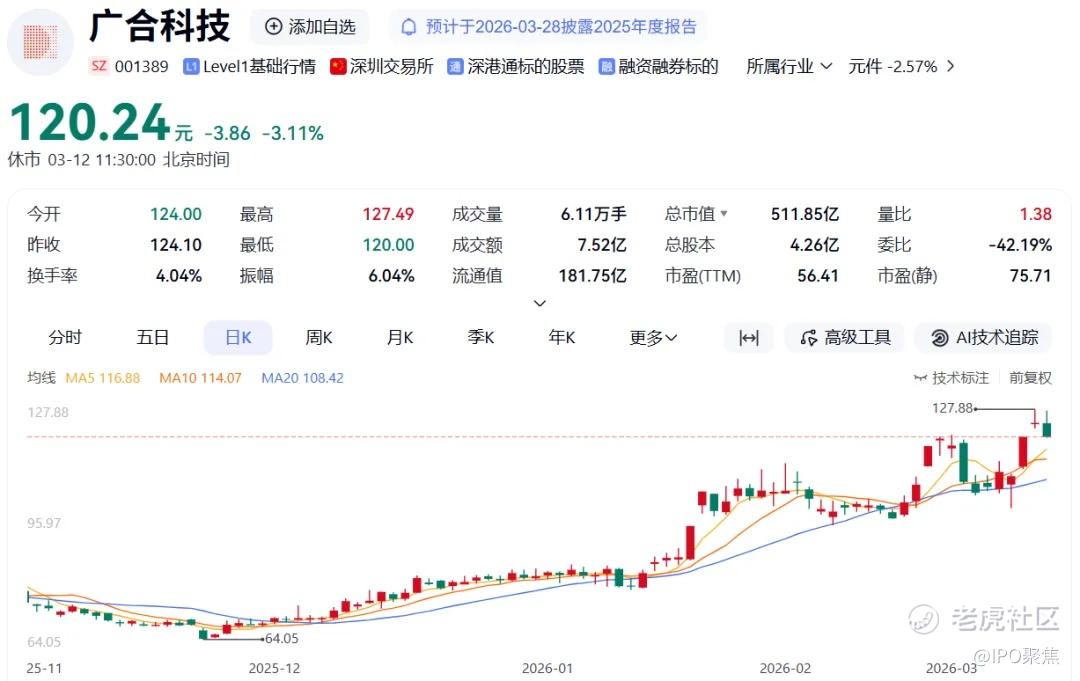Click the 最高 value 127.49
The image size is (1080, 681).
pyautogui.click(x=388, y=214)
